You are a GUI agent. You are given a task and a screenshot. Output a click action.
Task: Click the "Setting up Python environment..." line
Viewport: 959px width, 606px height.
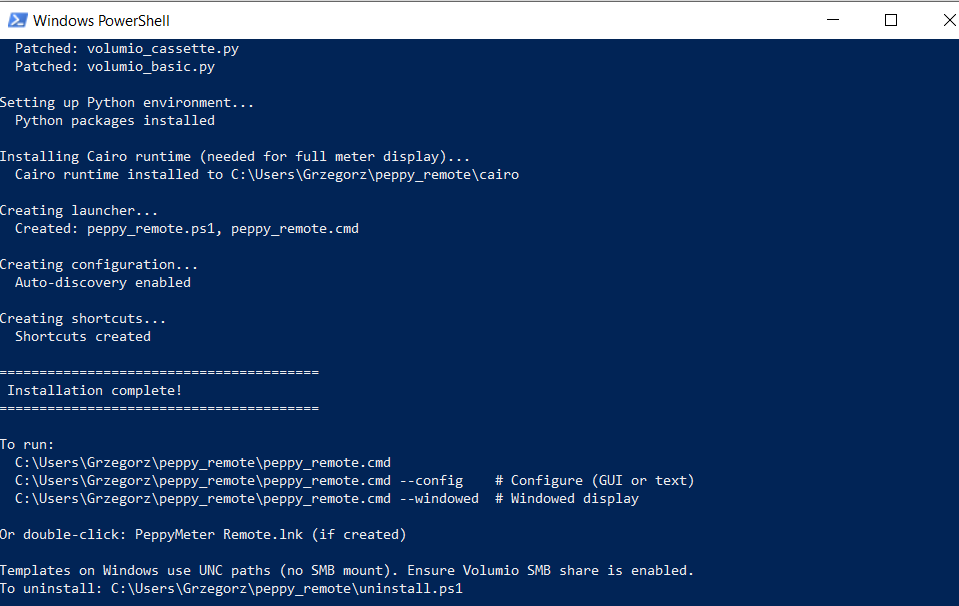pyautogui.click(x=127, y=102)
